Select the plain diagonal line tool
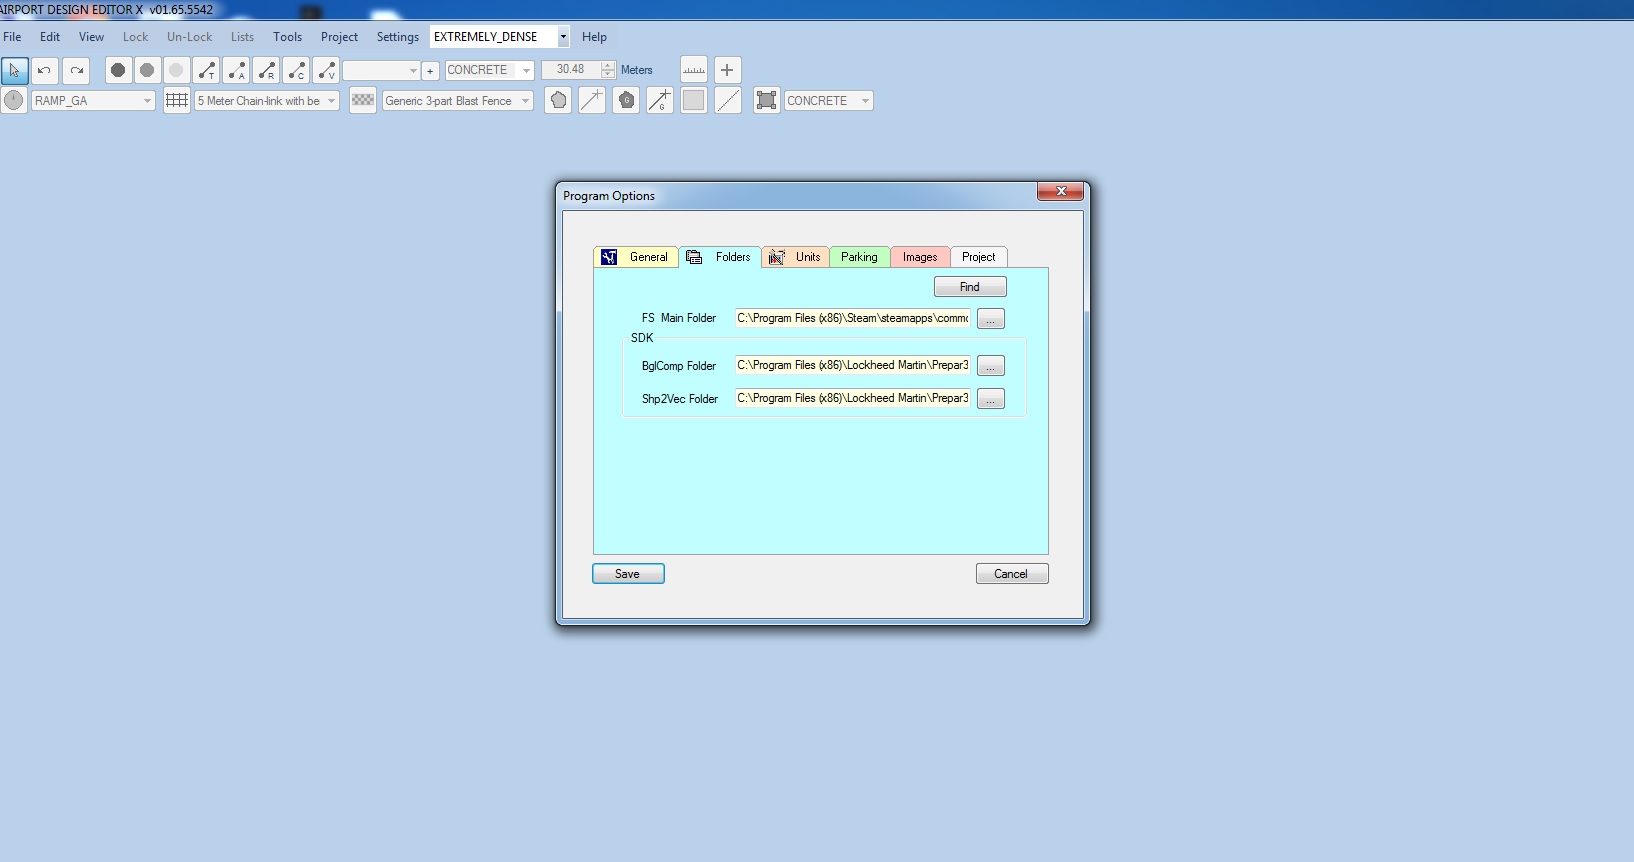The height and width of the screenshot is (862, 1634). pos(728,100)
